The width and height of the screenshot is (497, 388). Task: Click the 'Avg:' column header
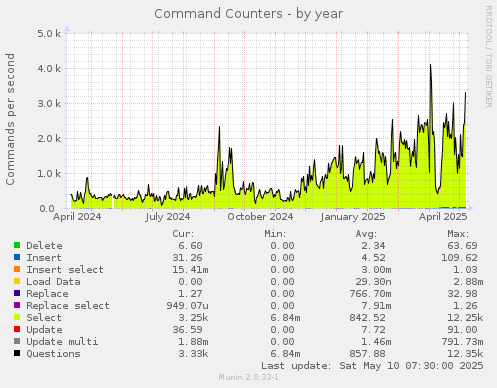click(366, 234)
